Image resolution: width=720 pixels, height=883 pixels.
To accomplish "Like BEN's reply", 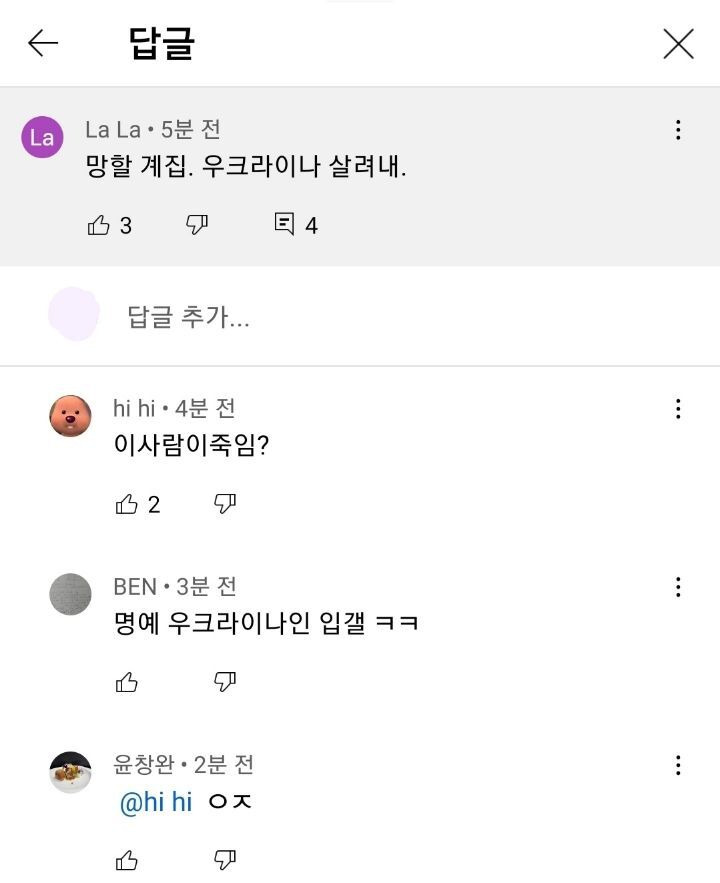I will (x=127, y=683).
